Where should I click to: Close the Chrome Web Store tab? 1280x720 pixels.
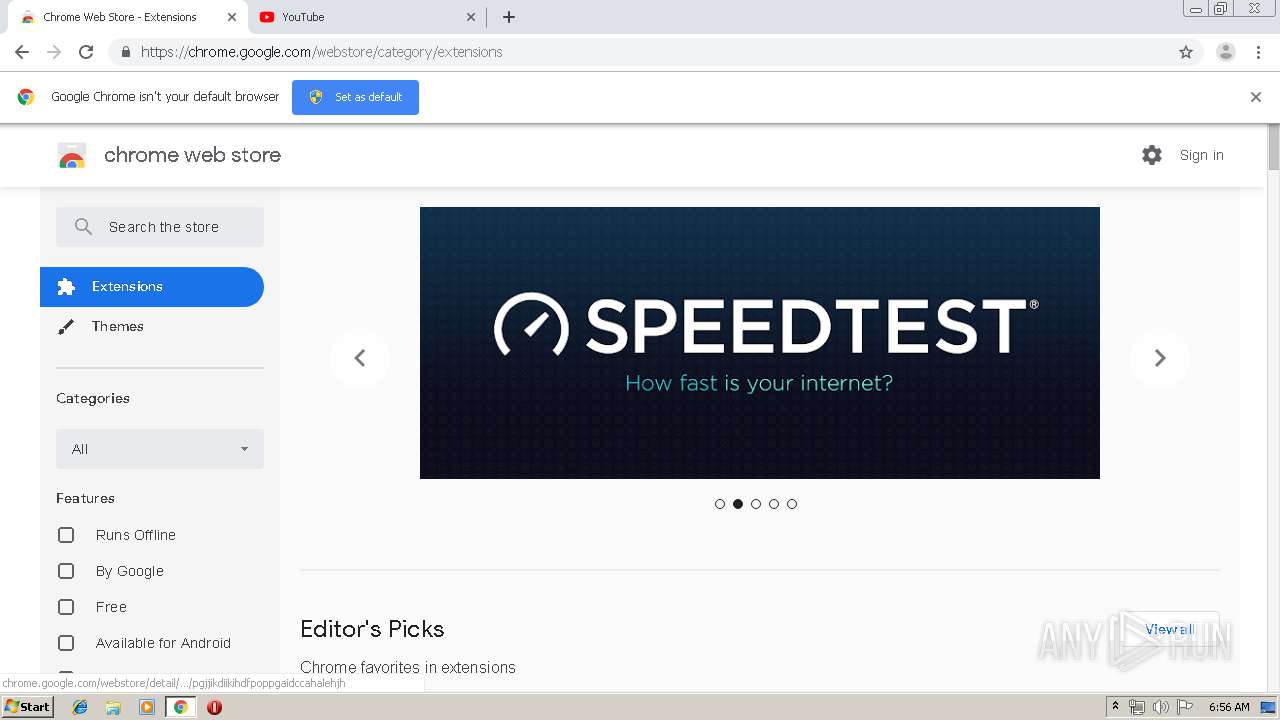click(x=232, y=17)
